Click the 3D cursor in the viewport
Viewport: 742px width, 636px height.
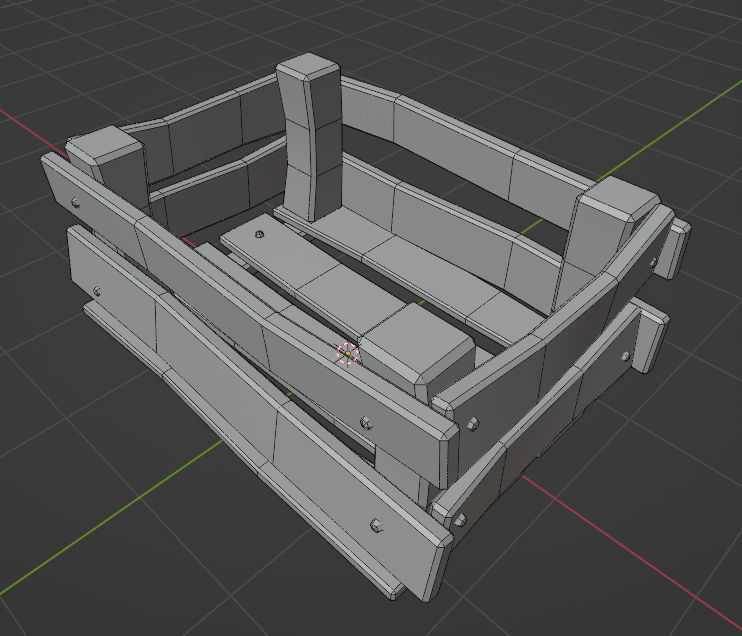[x=348, y=353]
